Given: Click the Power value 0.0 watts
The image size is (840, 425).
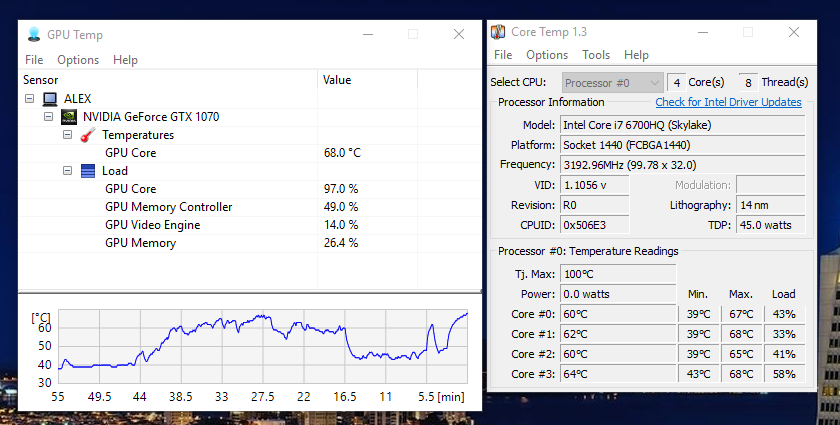Looking at the screenshot, I should 618,294.
